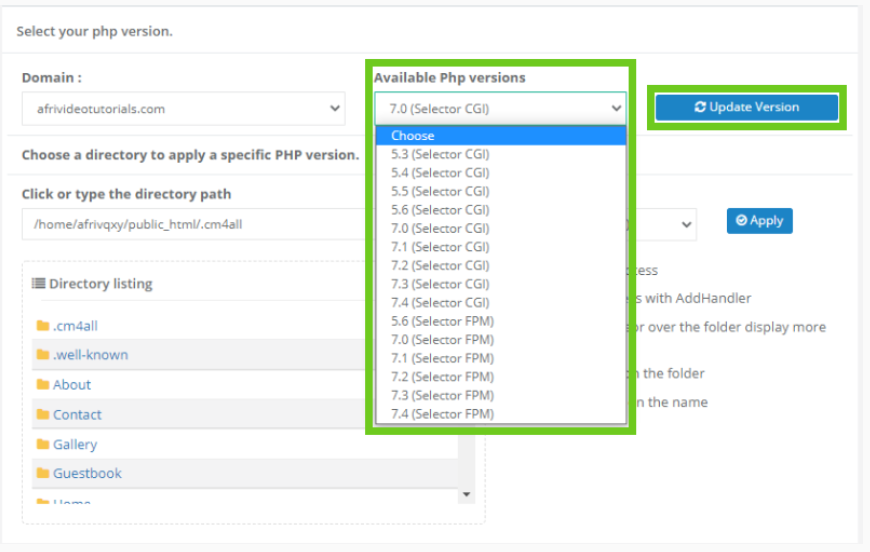Click the .well-known folder icon
Image resolution: width=870 pixels, height=552 pixels.
[x=43, y=355]
